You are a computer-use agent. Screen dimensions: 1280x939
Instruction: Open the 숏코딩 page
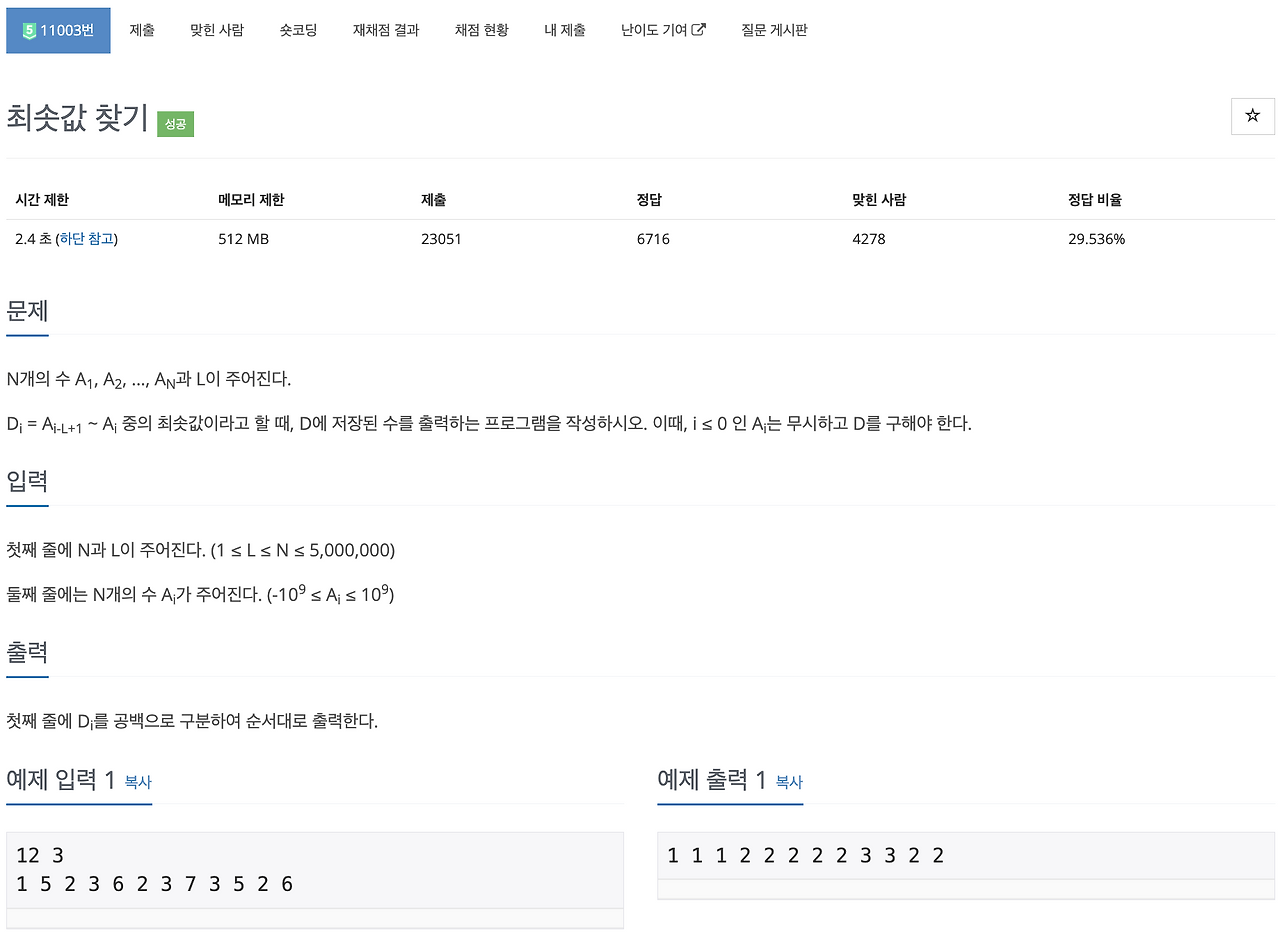click(x=297, y=30)
